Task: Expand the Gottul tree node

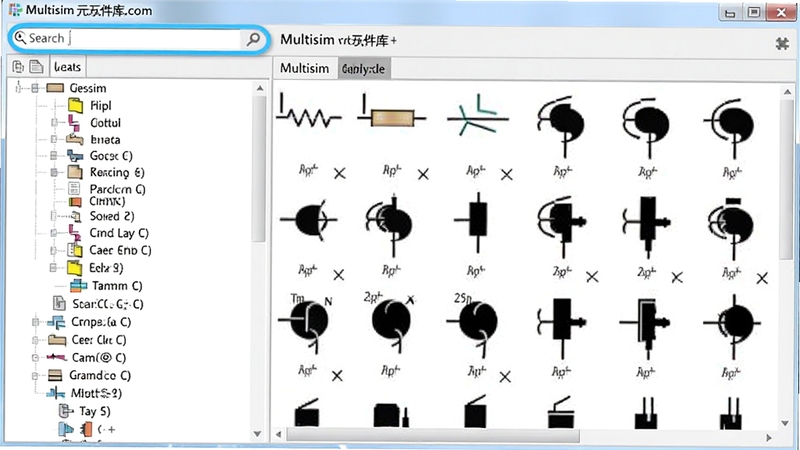Action: pos(54,122)
